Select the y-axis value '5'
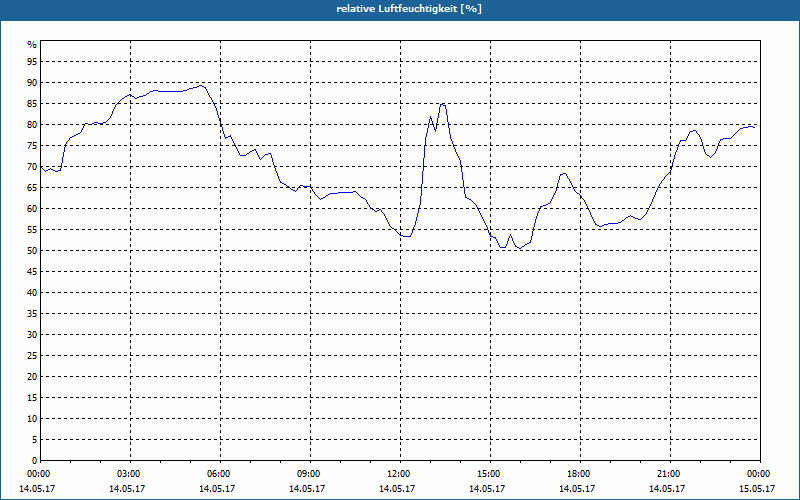800x500 pixels. (x=35, y=440)
